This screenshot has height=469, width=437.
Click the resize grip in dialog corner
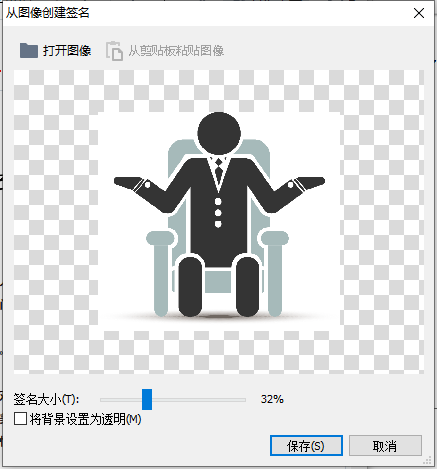(x=427, y=461)
